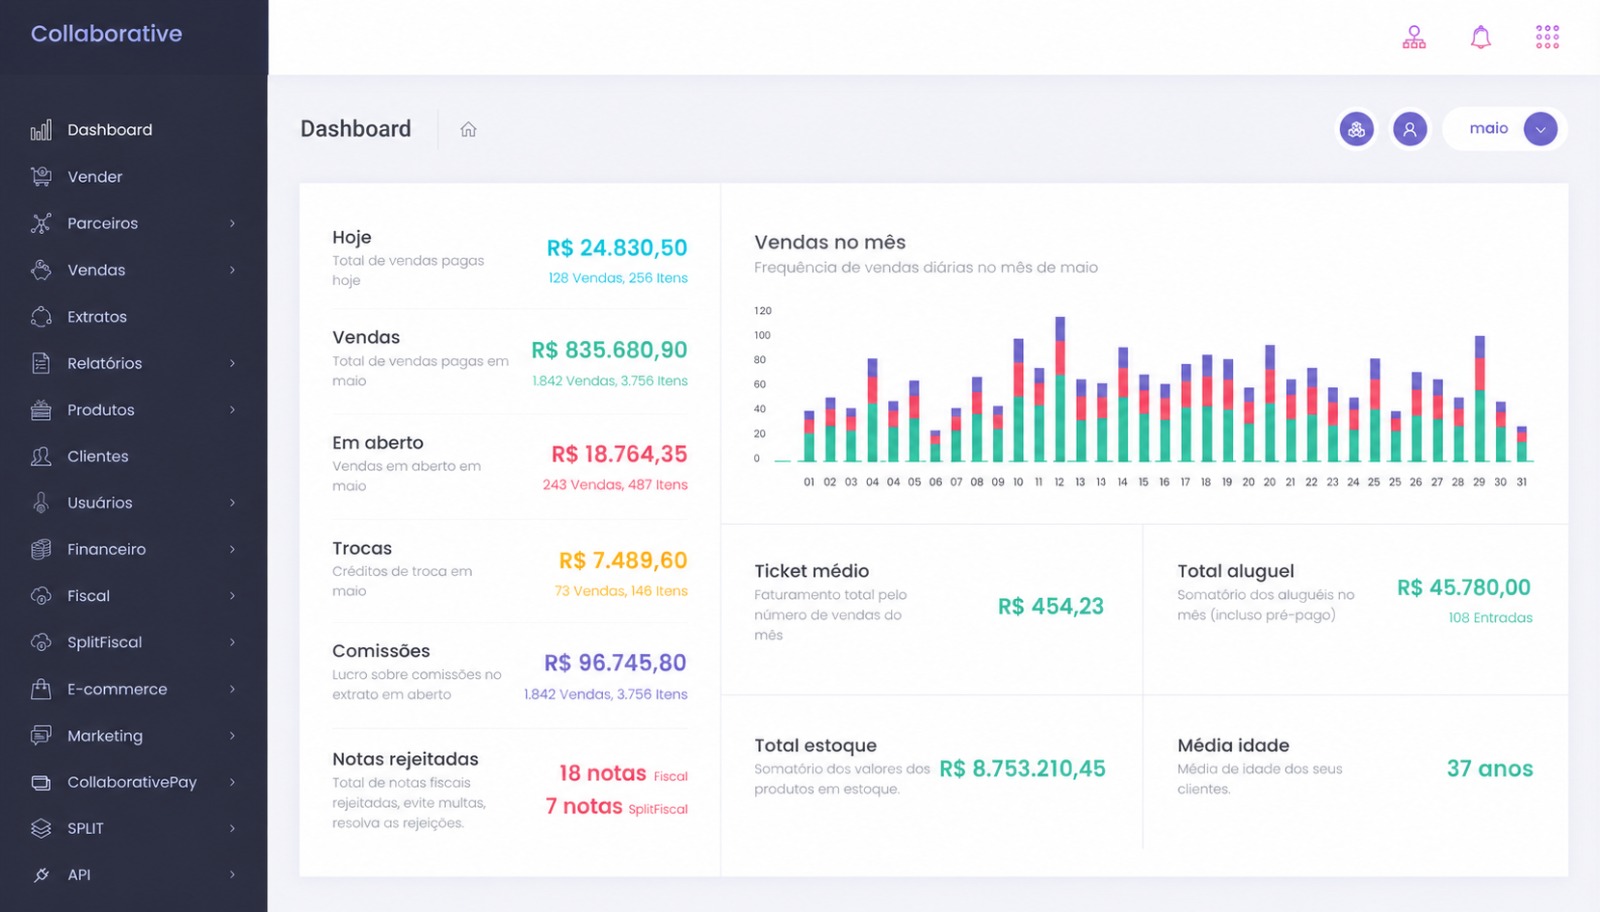Click the 7 notas SplitFiscal link
Screen dimensions: 1600x912
click(616, 806)
